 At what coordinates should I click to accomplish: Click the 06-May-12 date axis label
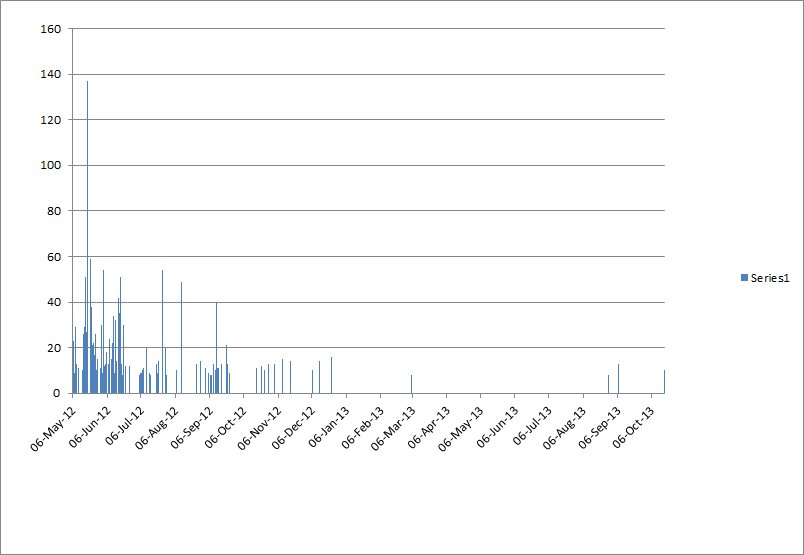(53, 428)
